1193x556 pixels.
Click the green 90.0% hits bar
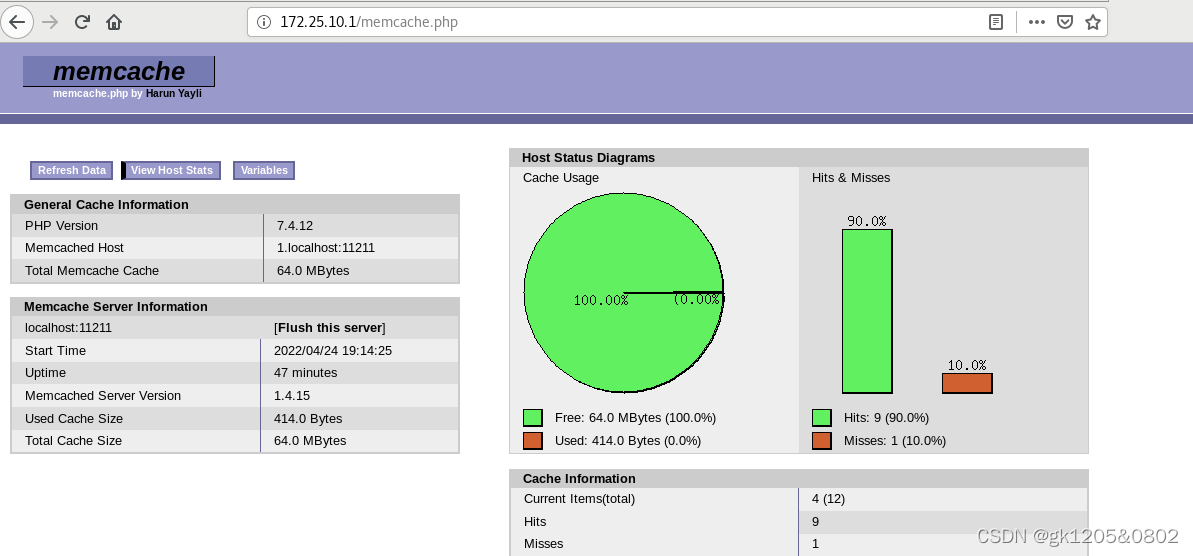point(867,311)
